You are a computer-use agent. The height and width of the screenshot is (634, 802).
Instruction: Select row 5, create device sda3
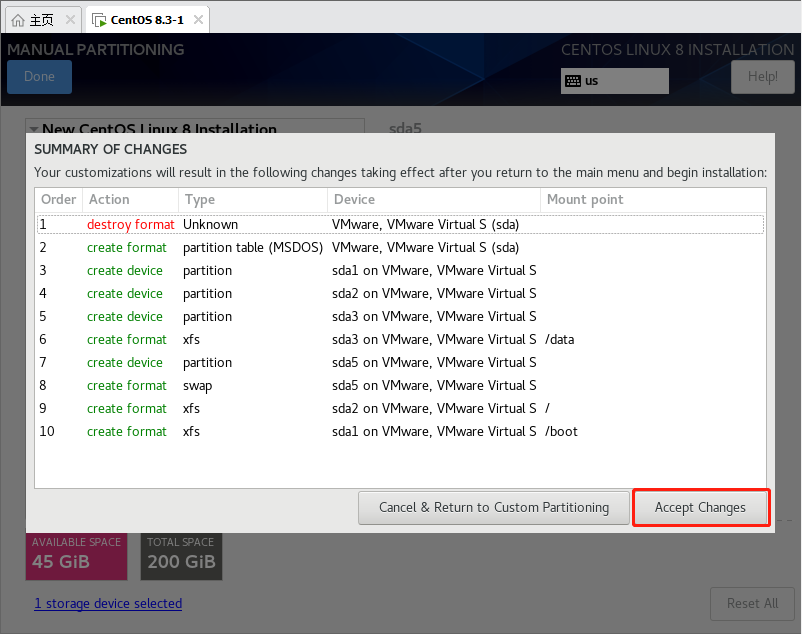pos(400,316)
